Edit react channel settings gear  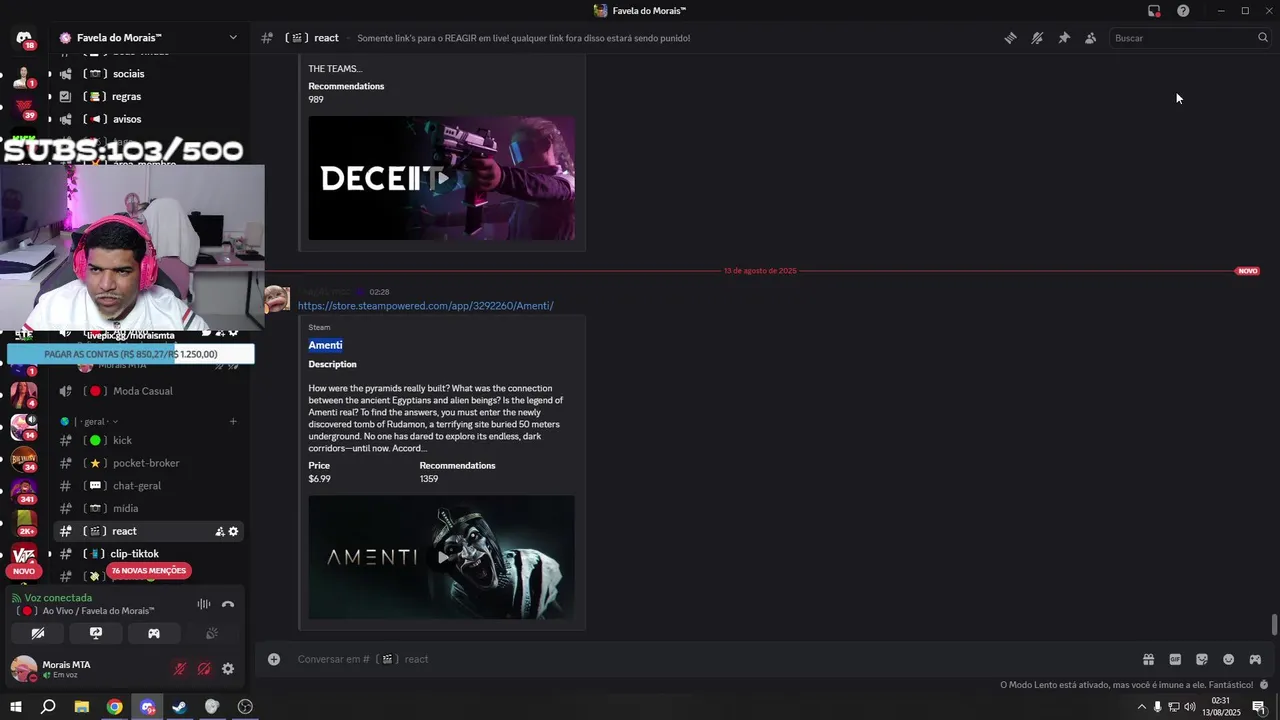(x=234, y=532)
